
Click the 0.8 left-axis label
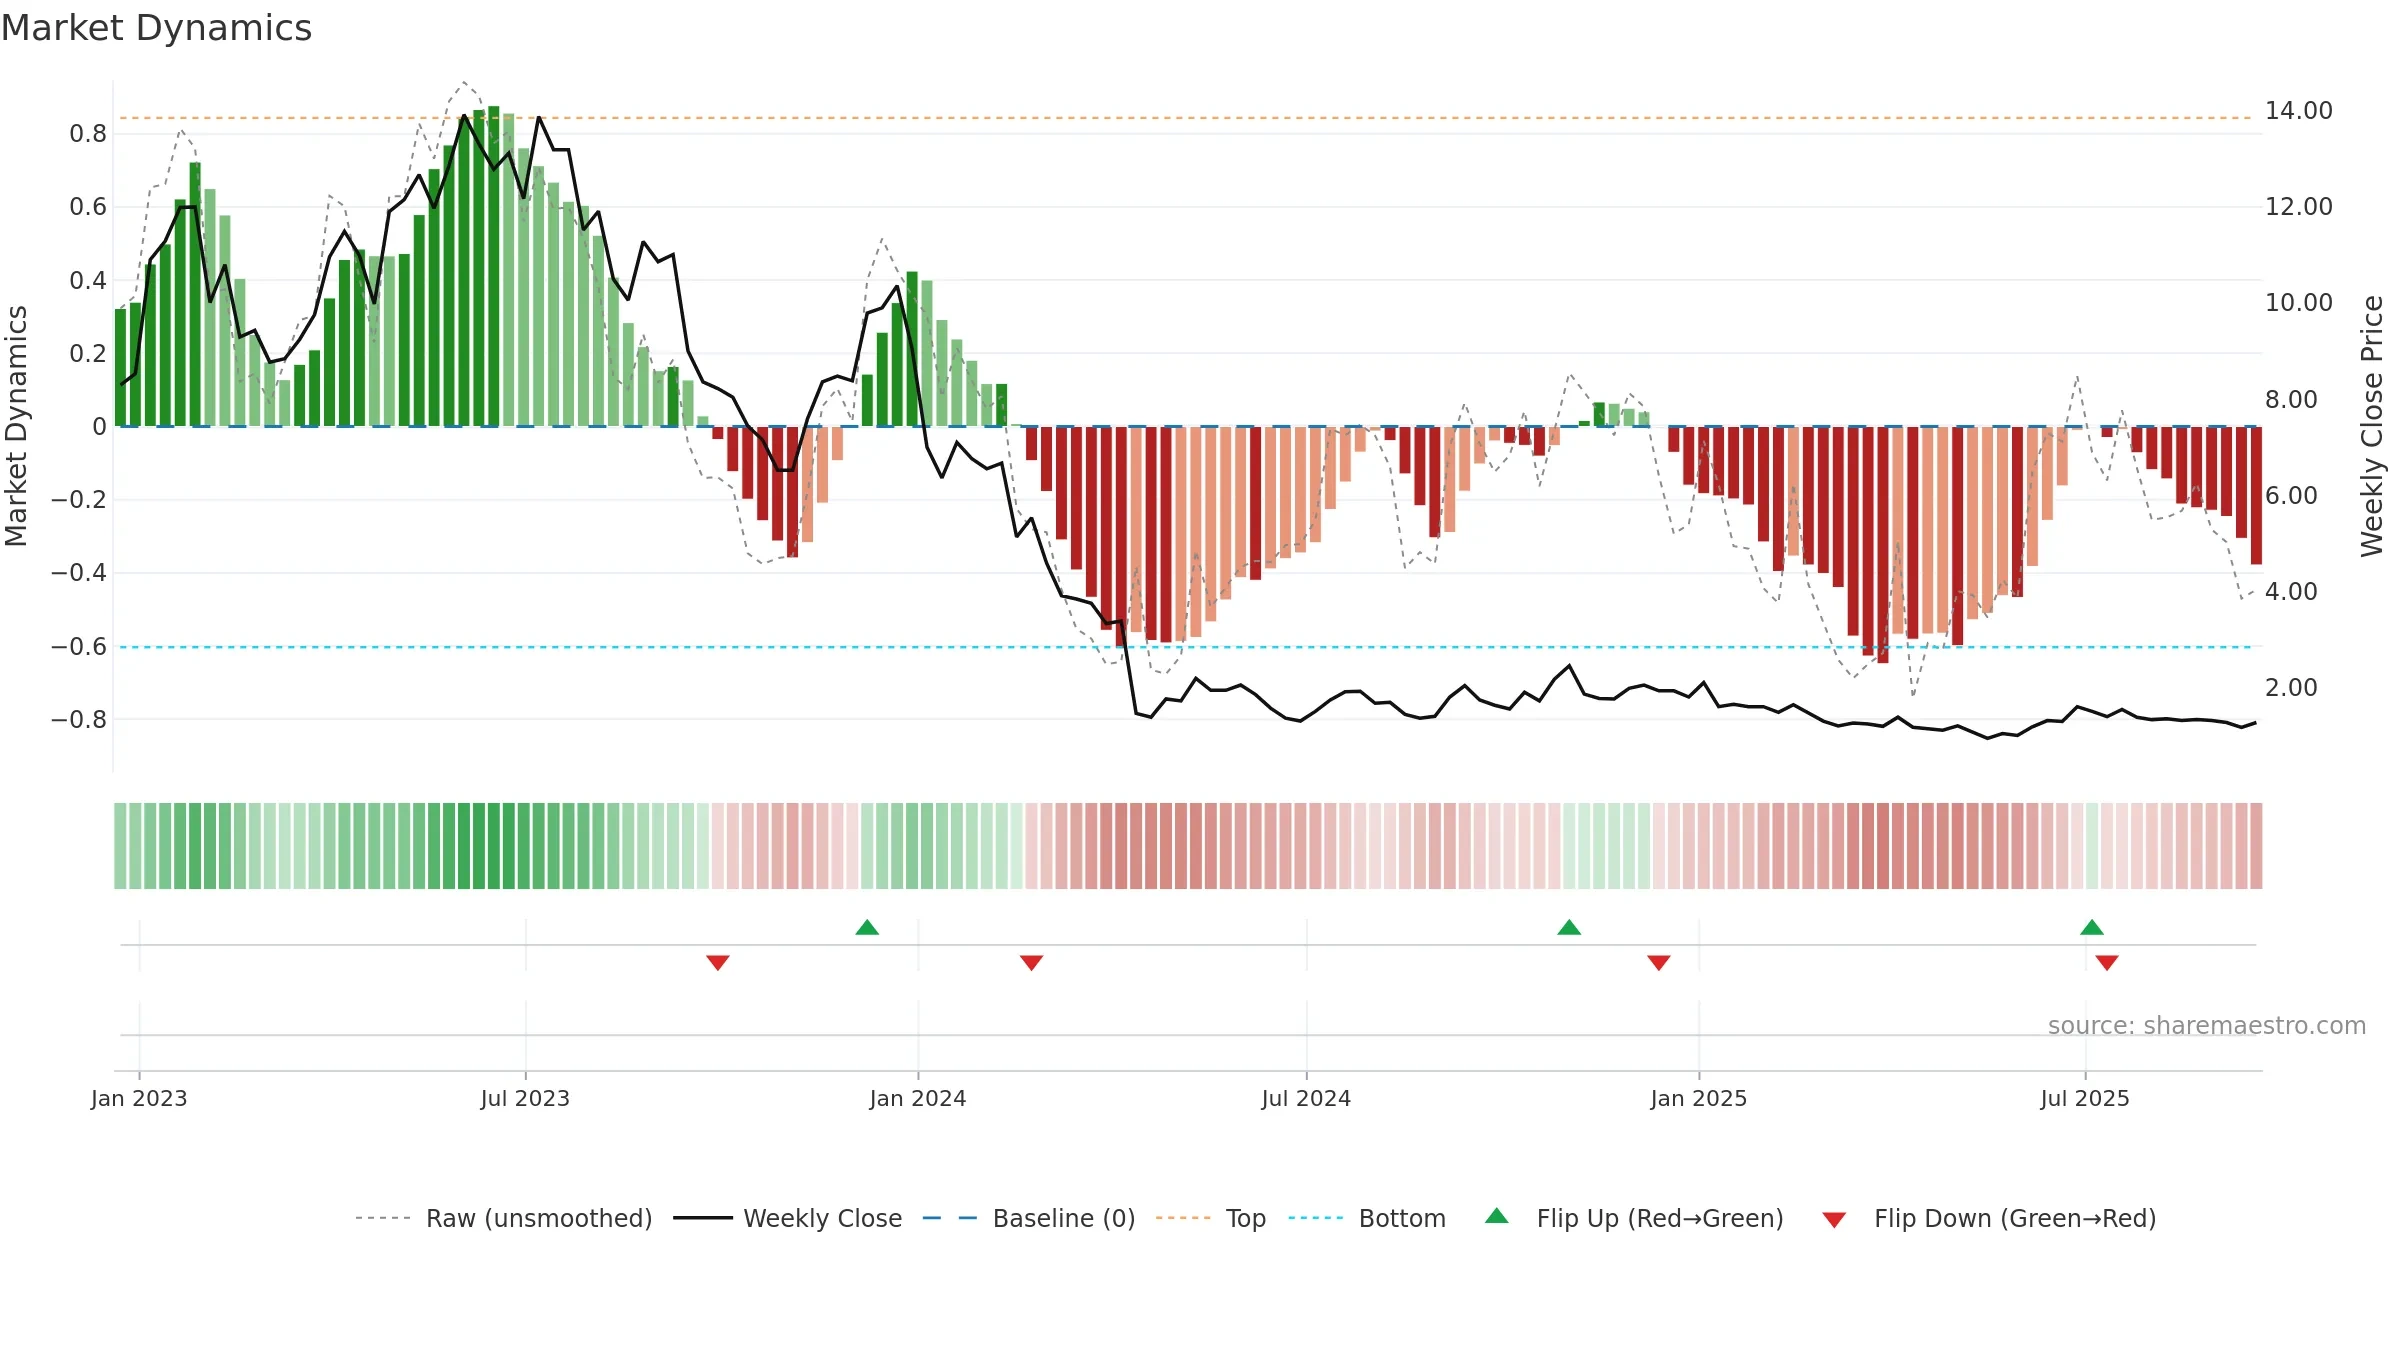88,133
